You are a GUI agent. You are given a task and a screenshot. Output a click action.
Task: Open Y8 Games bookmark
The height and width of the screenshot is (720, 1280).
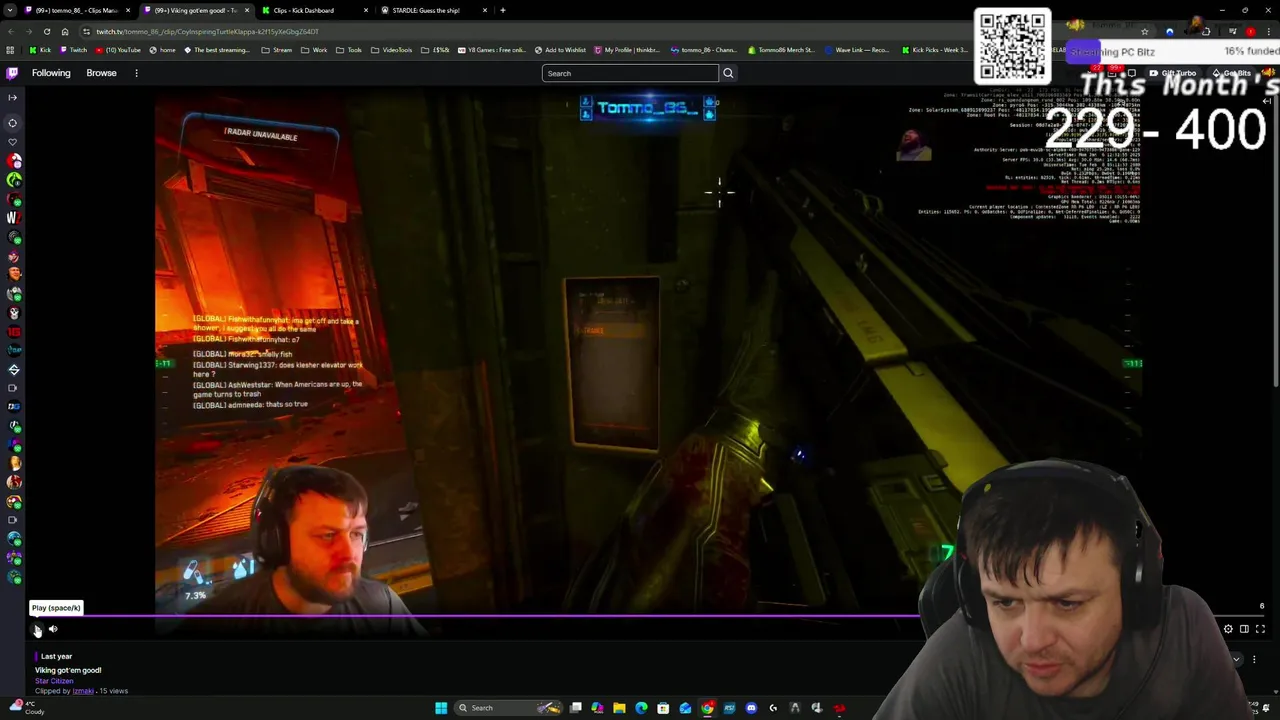pyautogui.click(x=493, y=50)
